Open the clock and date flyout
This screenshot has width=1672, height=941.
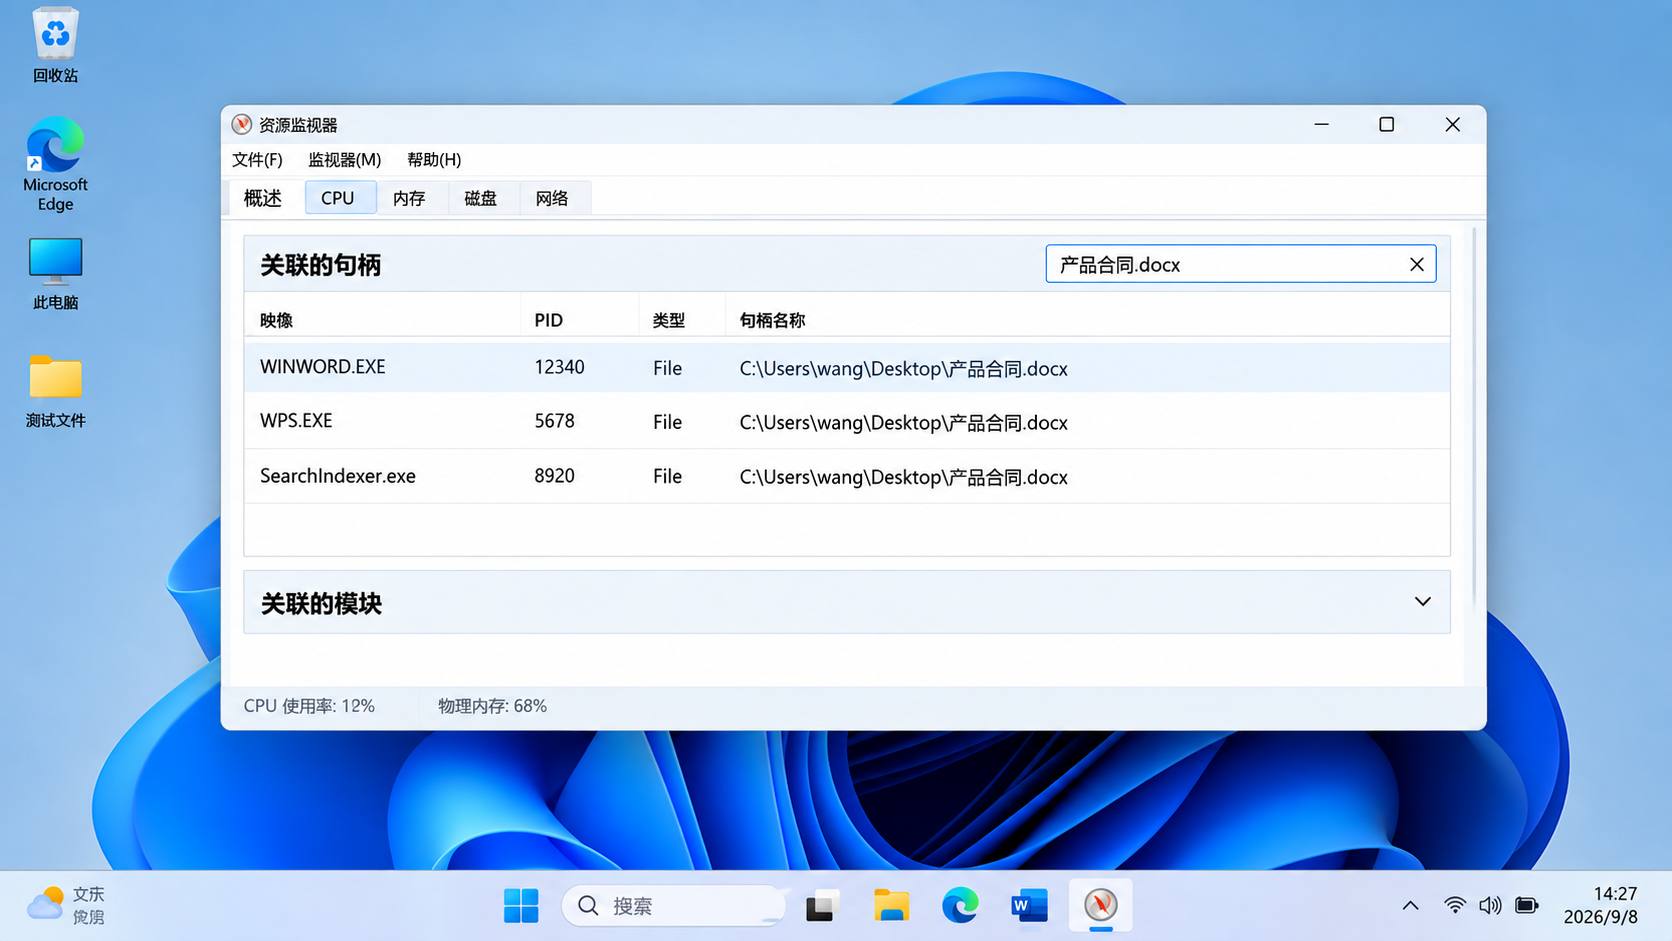pos(1601,905)
